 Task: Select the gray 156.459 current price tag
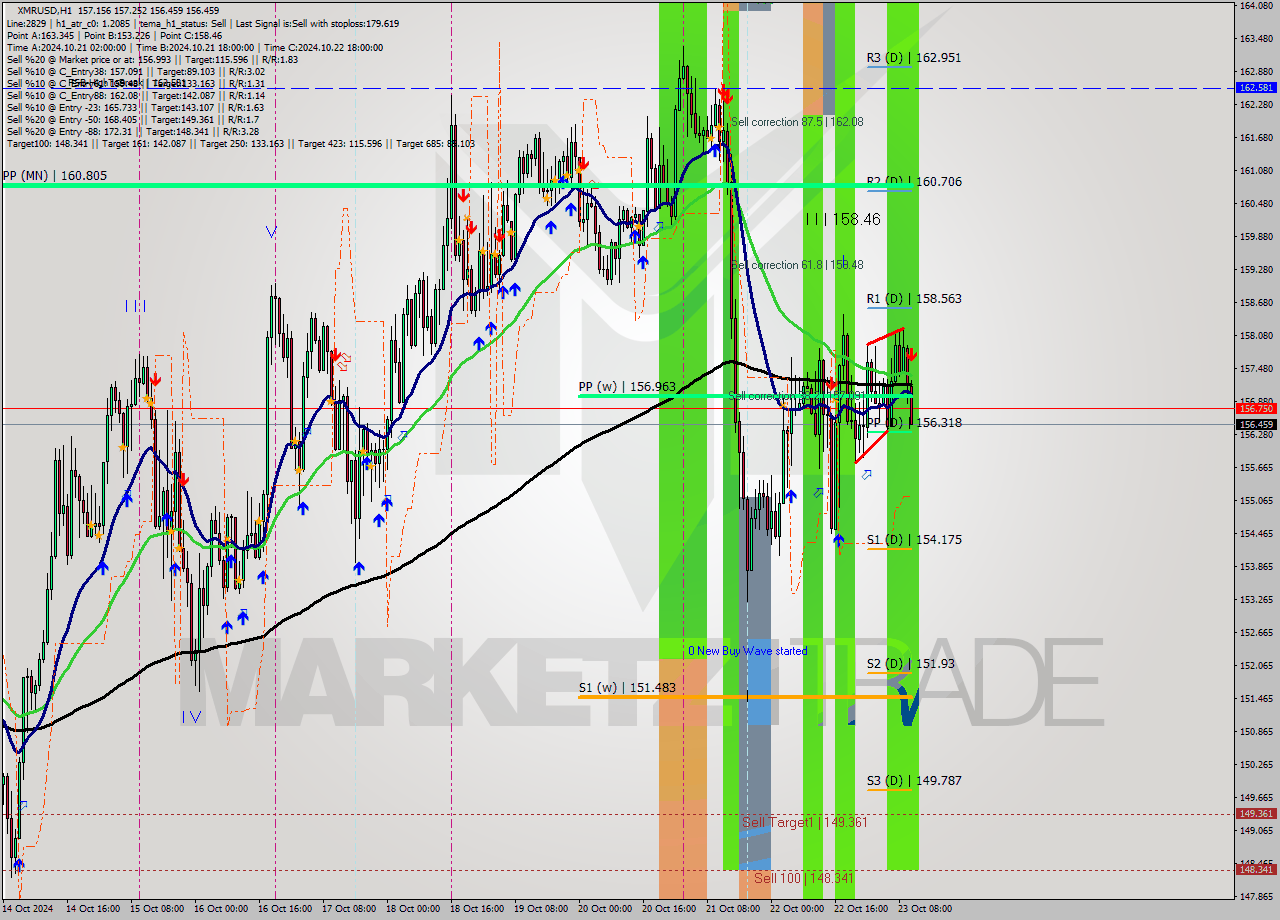pyautogui.click(x=1256, y=424)
